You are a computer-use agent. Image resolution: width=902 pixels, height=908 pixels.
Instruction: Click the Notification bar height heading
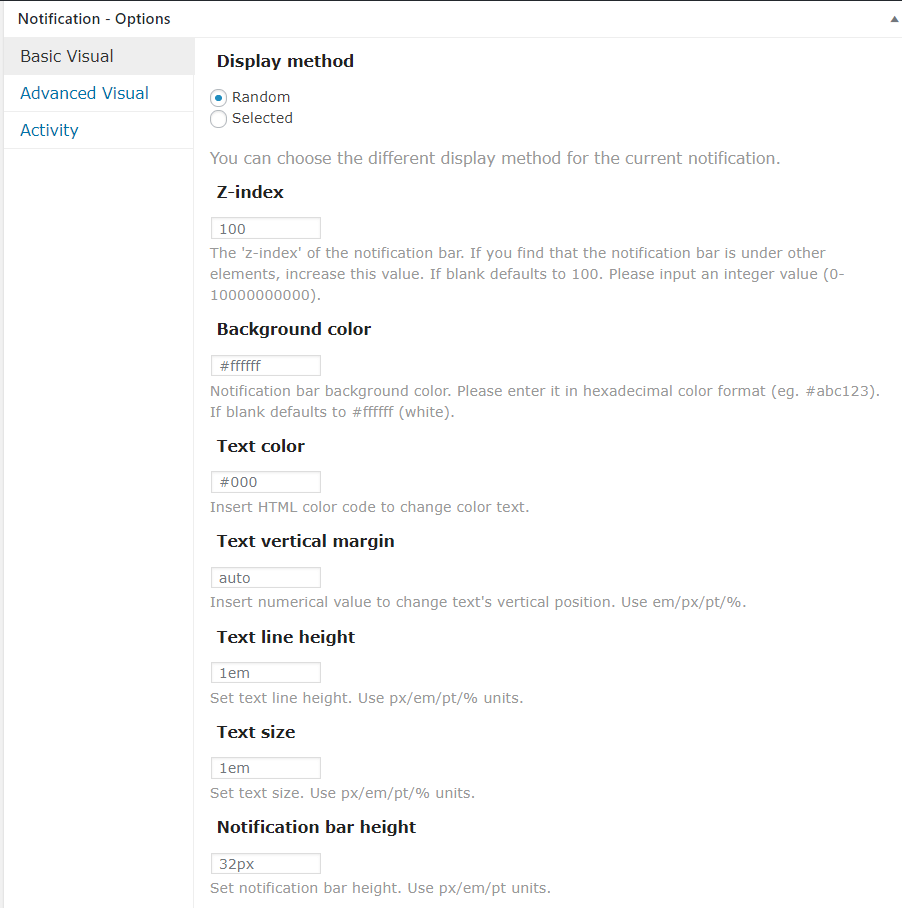[x=316, y=827]
